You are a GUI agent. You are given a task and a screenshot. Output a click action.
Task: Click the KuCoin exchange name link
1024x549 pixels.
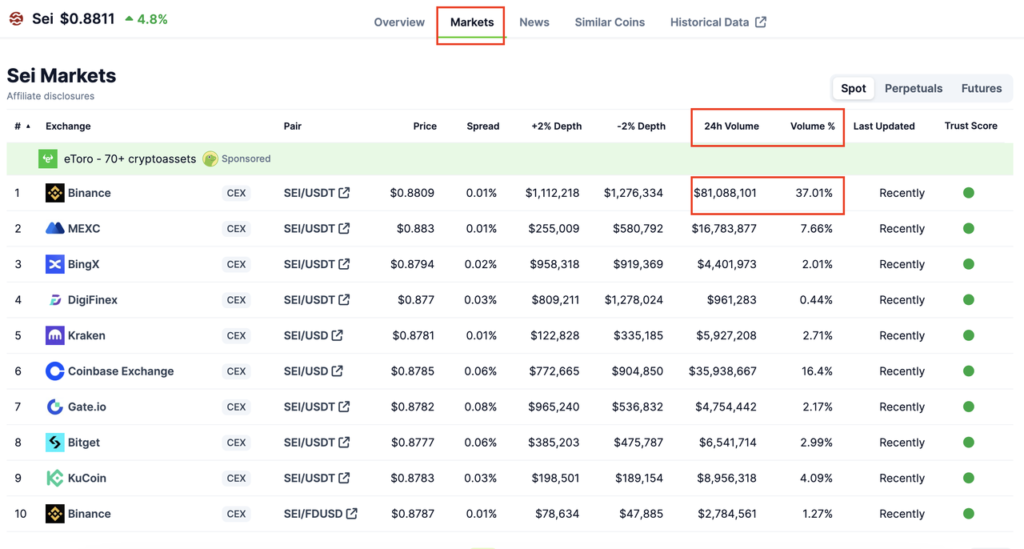click(87, 478)
